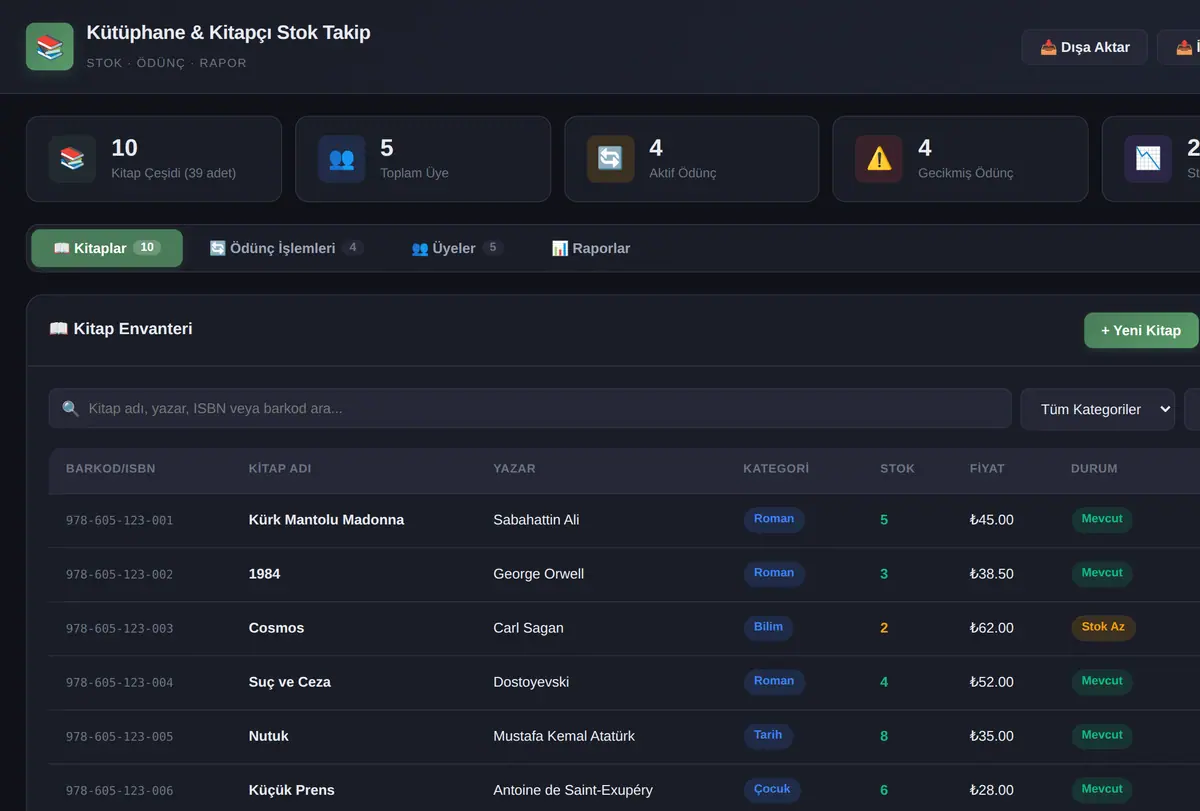Click the magnifier icon in the book search bar
This screenshot has width=1200, height=811.
coord(70,409)
